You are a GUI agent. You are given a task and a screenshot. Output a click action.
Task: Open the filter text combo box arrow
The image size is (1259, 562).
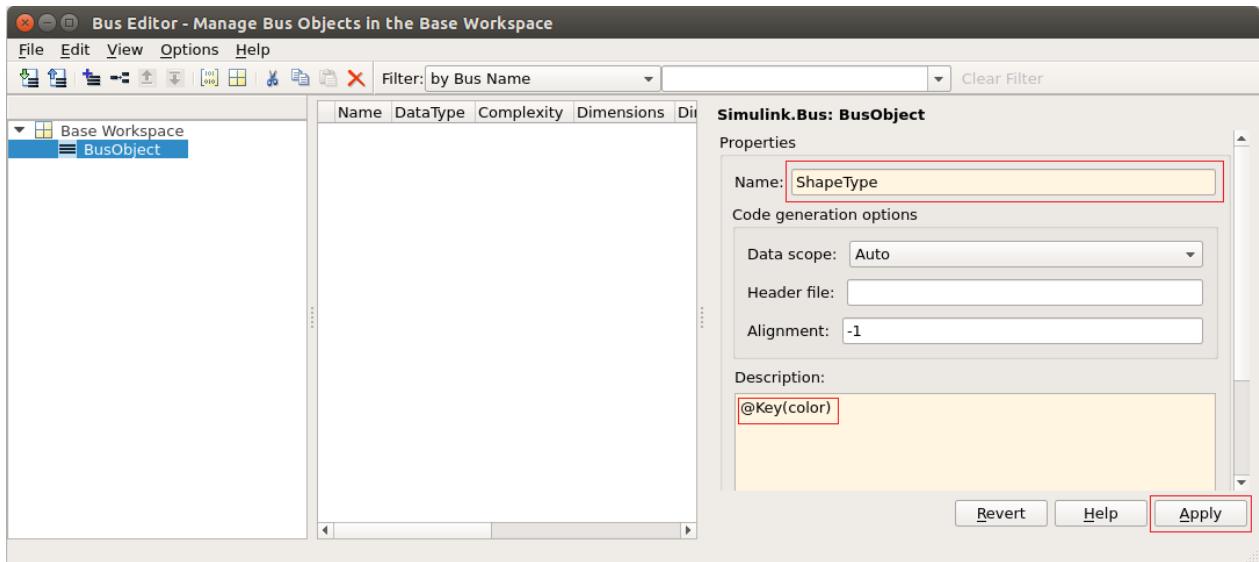pos(938,78)
